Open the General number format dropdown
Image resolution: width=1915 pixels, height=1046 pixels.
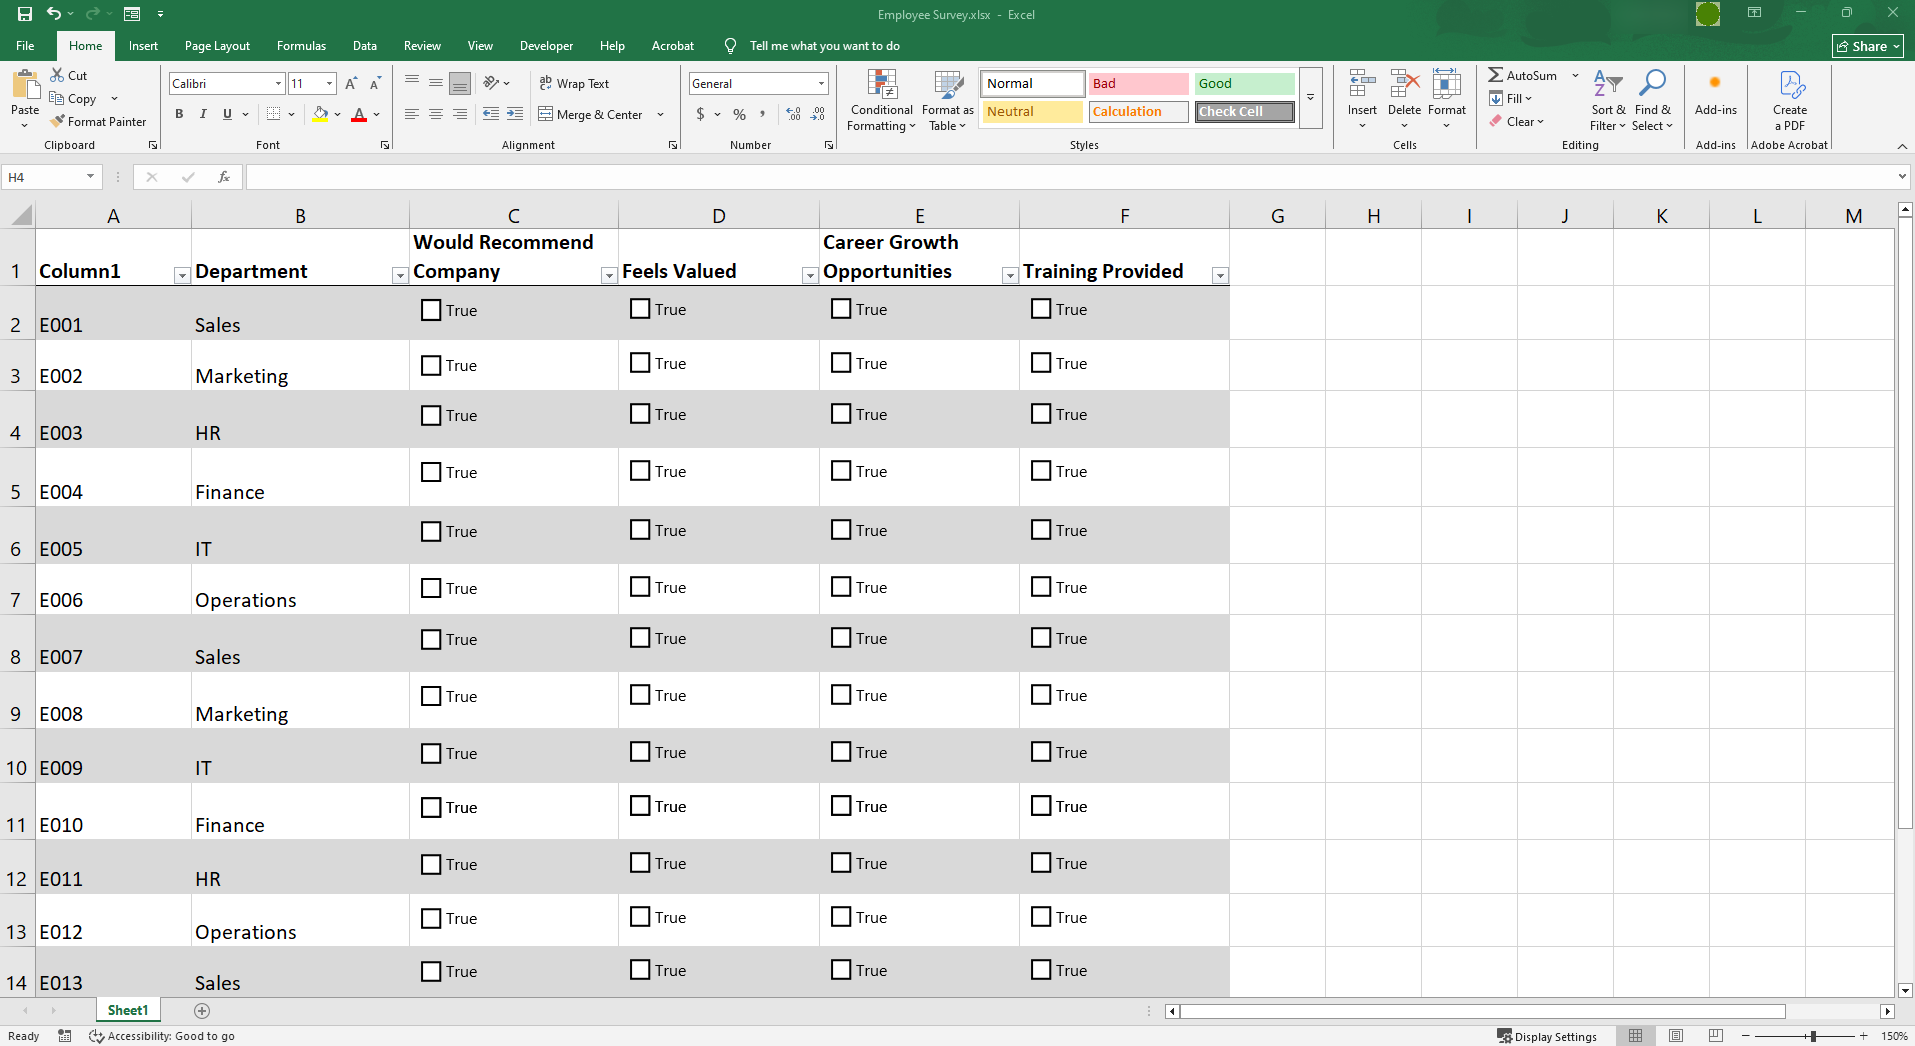tap(821, 84)
